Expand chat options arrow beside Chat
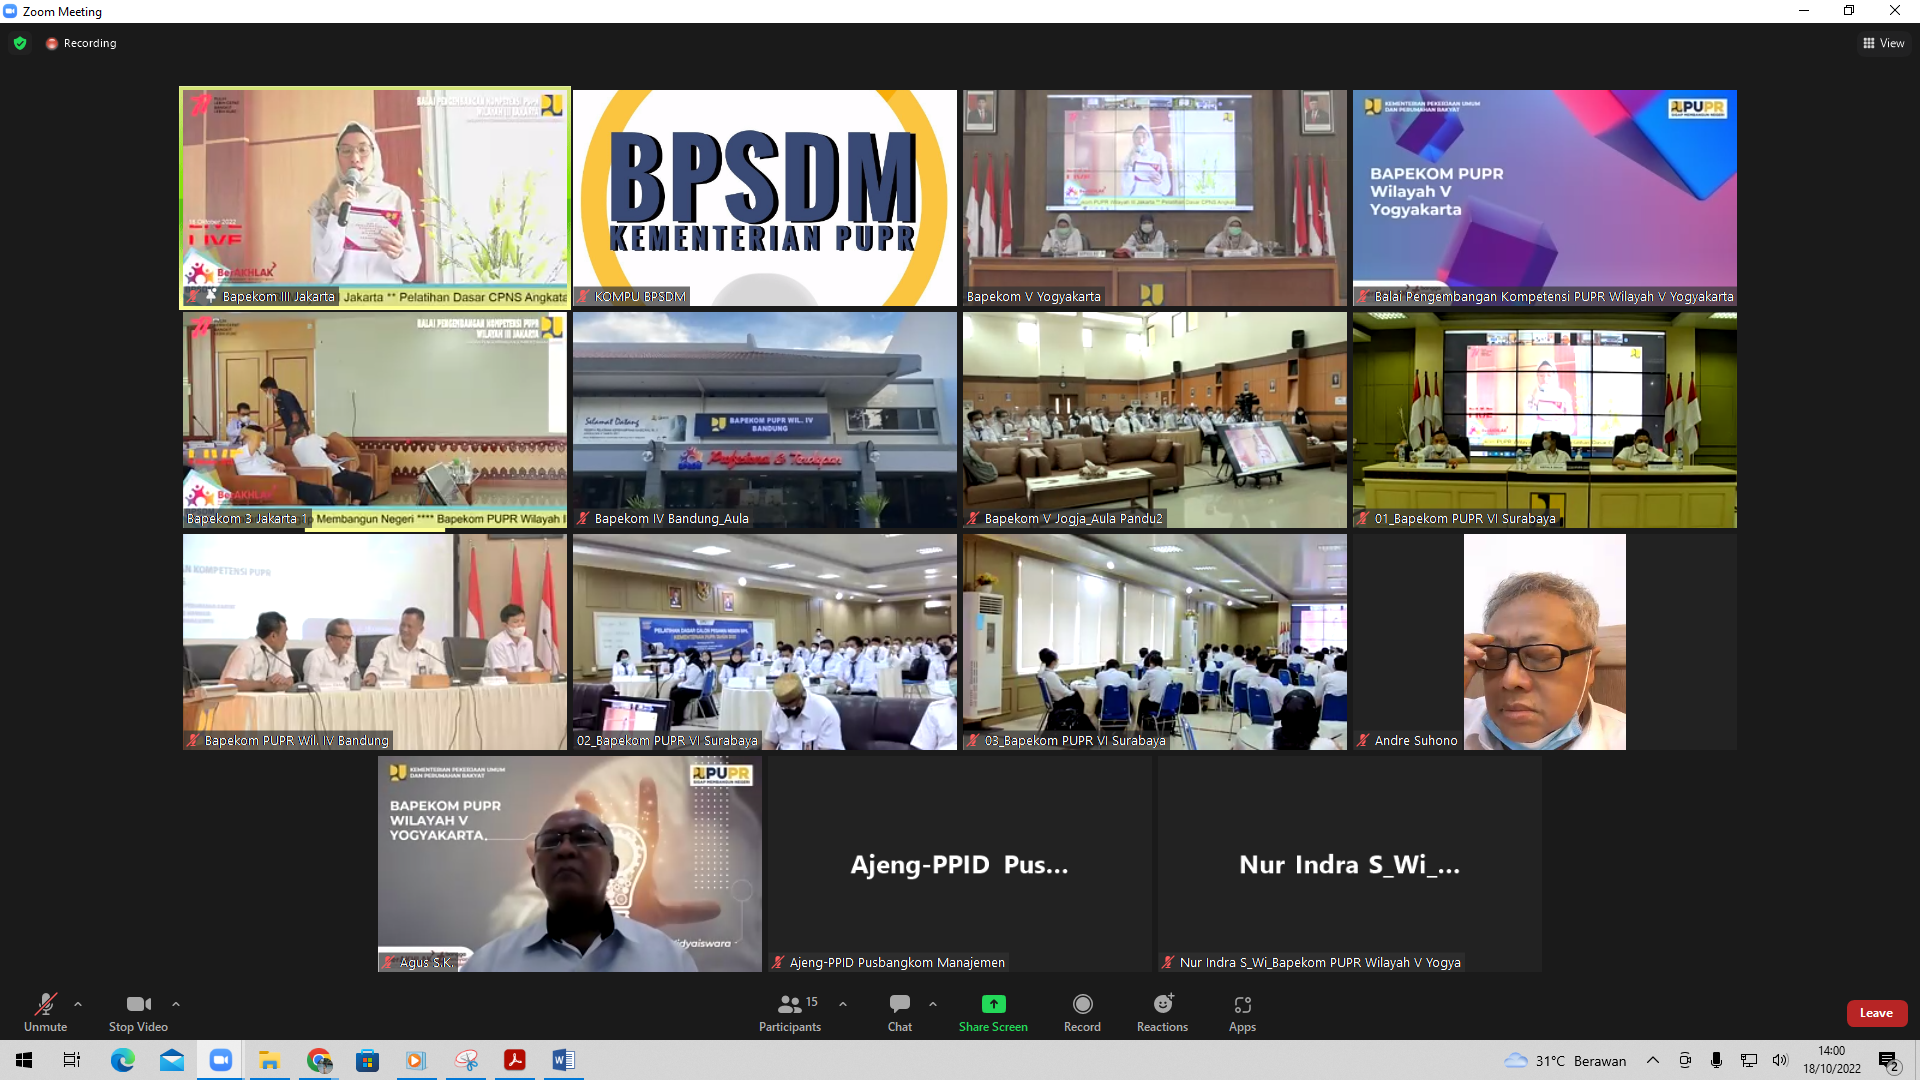 (933, 1004)
